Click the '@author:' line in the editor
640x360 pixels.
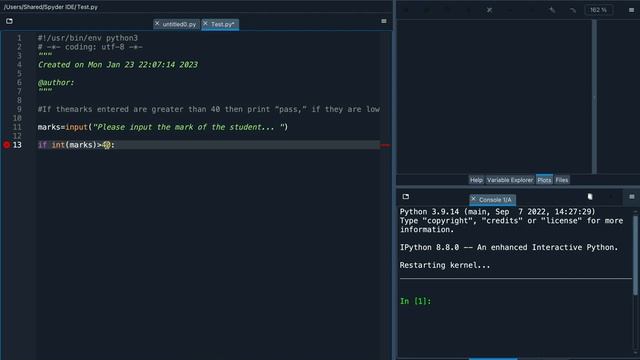(56, 82)
